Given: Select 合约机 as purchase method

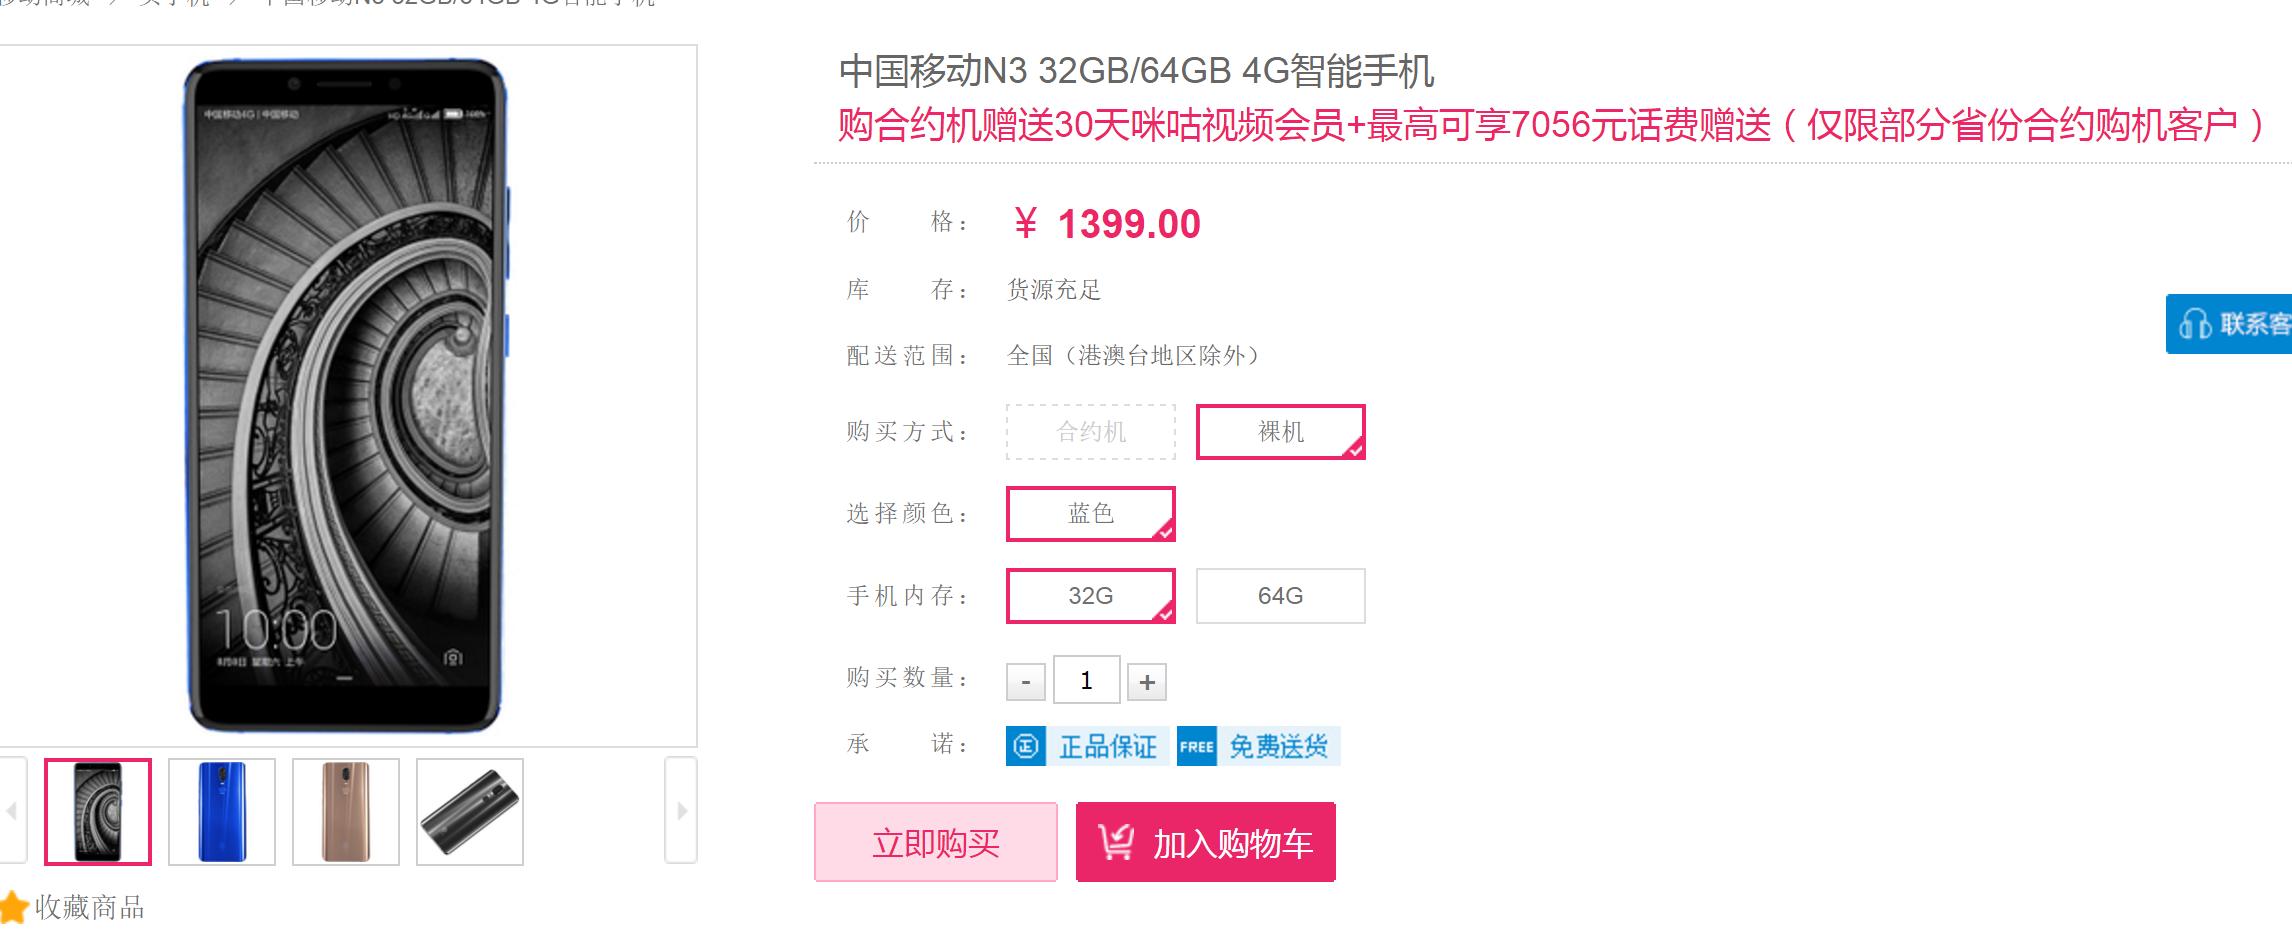Looking at the screenshot, I should pyautogui.click(x=1089, y=433).
